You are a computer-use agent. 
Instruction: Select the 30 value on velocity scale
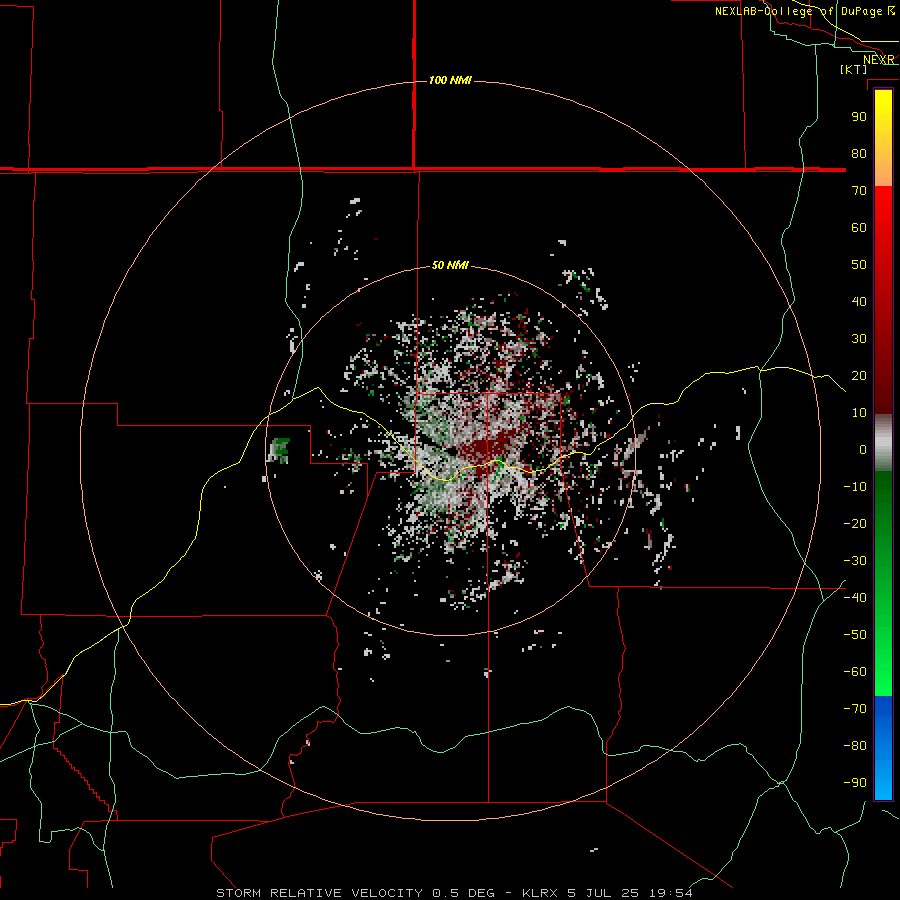coord(859,339)
